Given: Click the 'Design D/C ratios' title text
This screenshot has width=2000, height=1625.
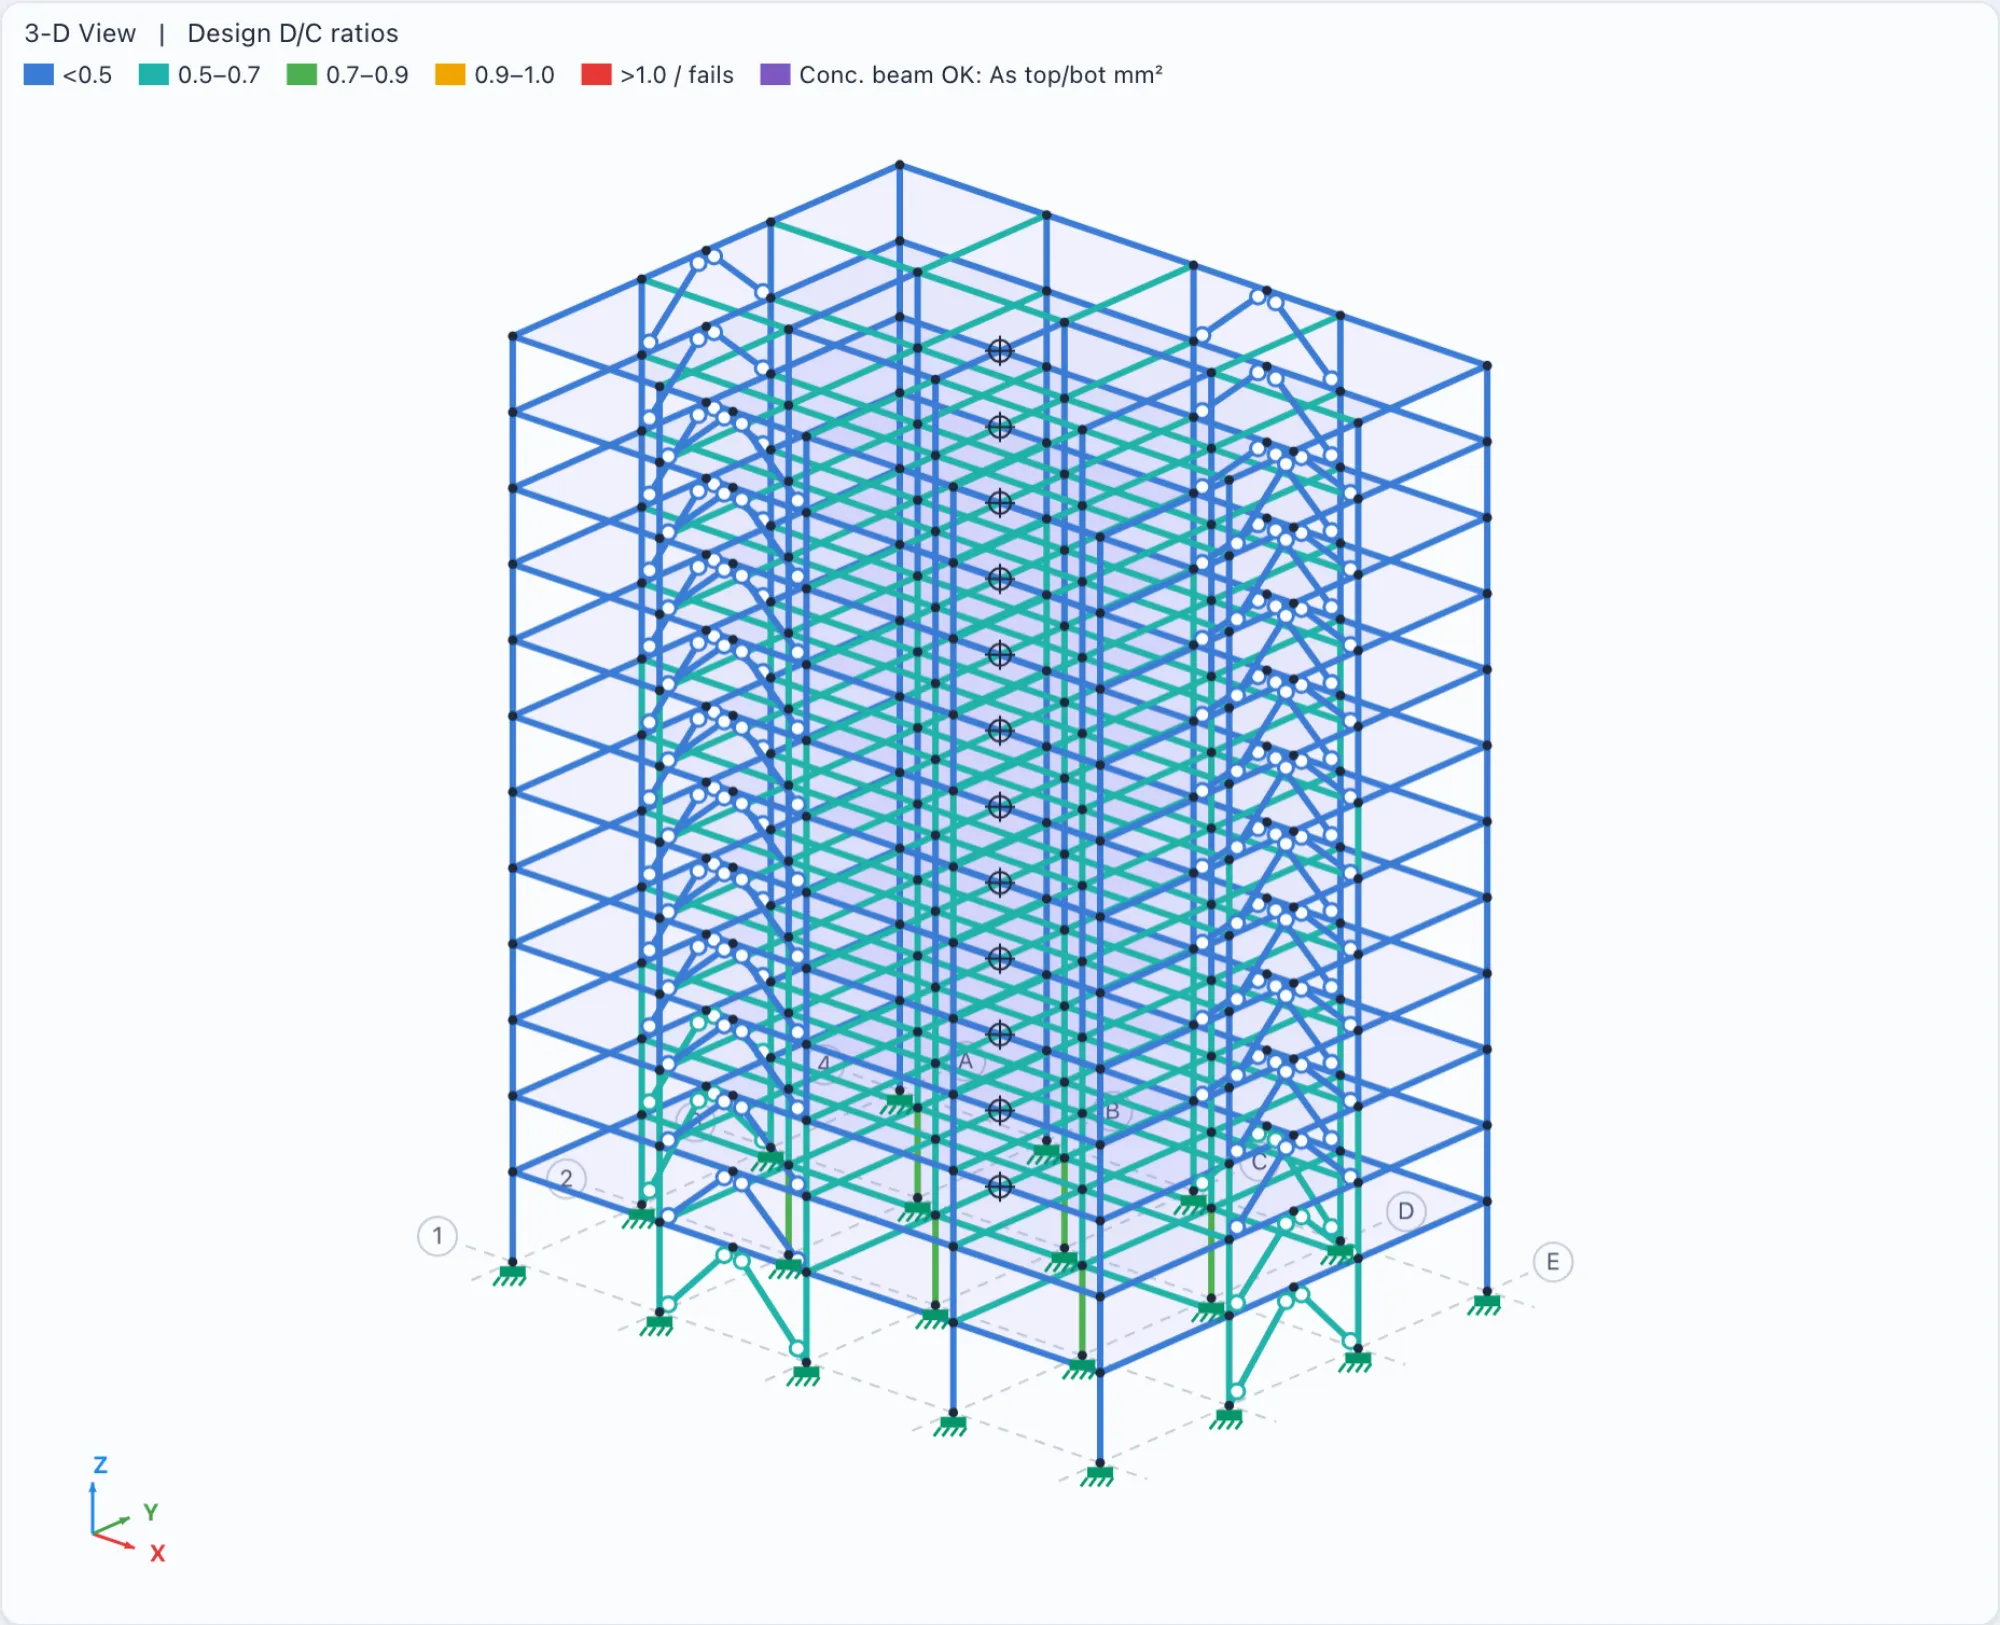Looking at the screenshot, I should point(293,33).
